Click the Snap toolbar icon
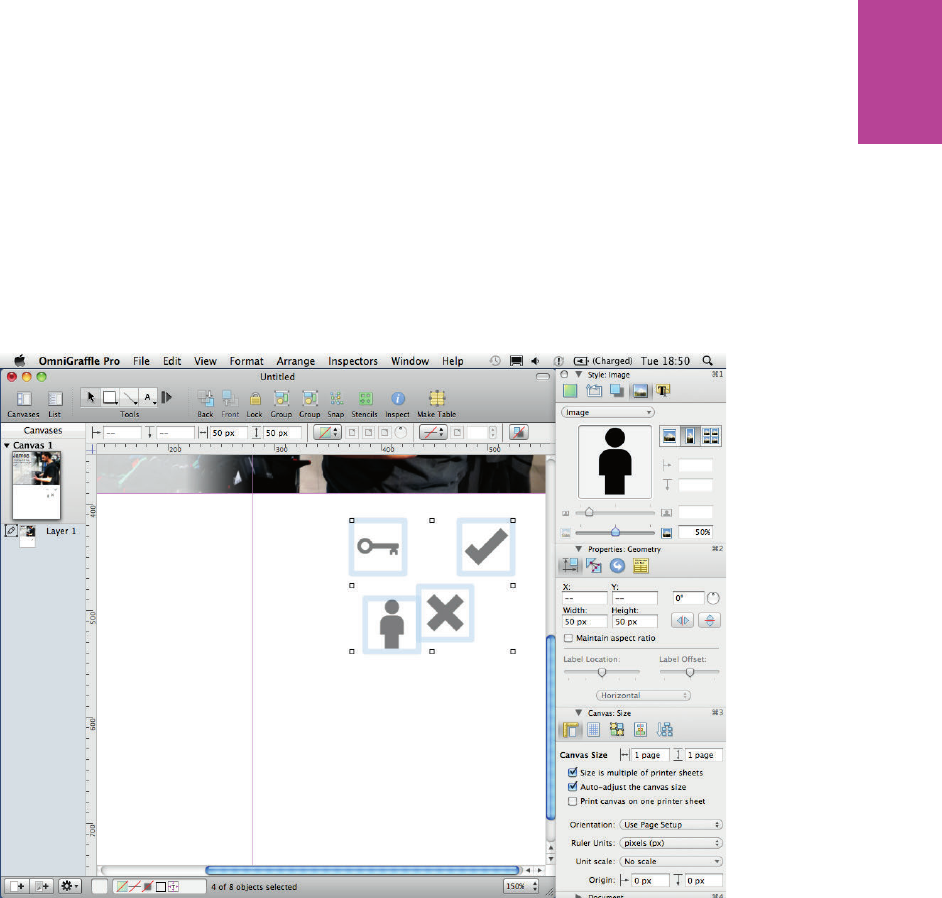942x898 pixels. [336, 398]
